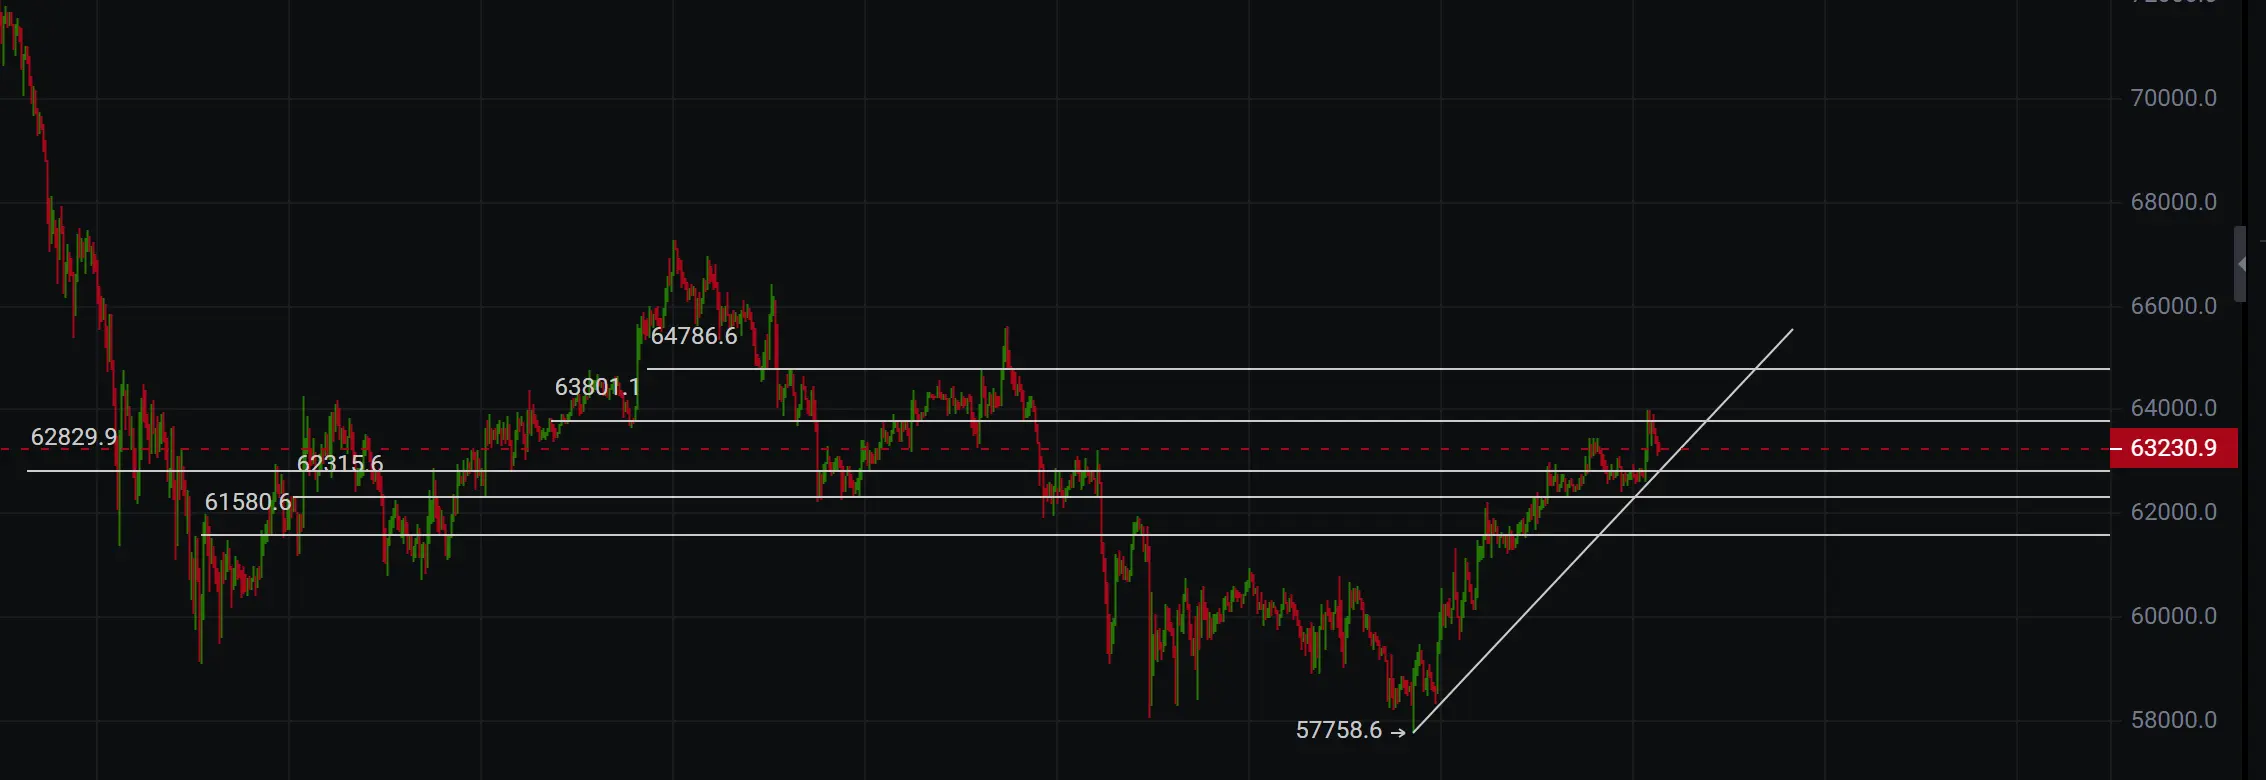
Task: Click the 62315.6 price level label
Action: point(340,464)
